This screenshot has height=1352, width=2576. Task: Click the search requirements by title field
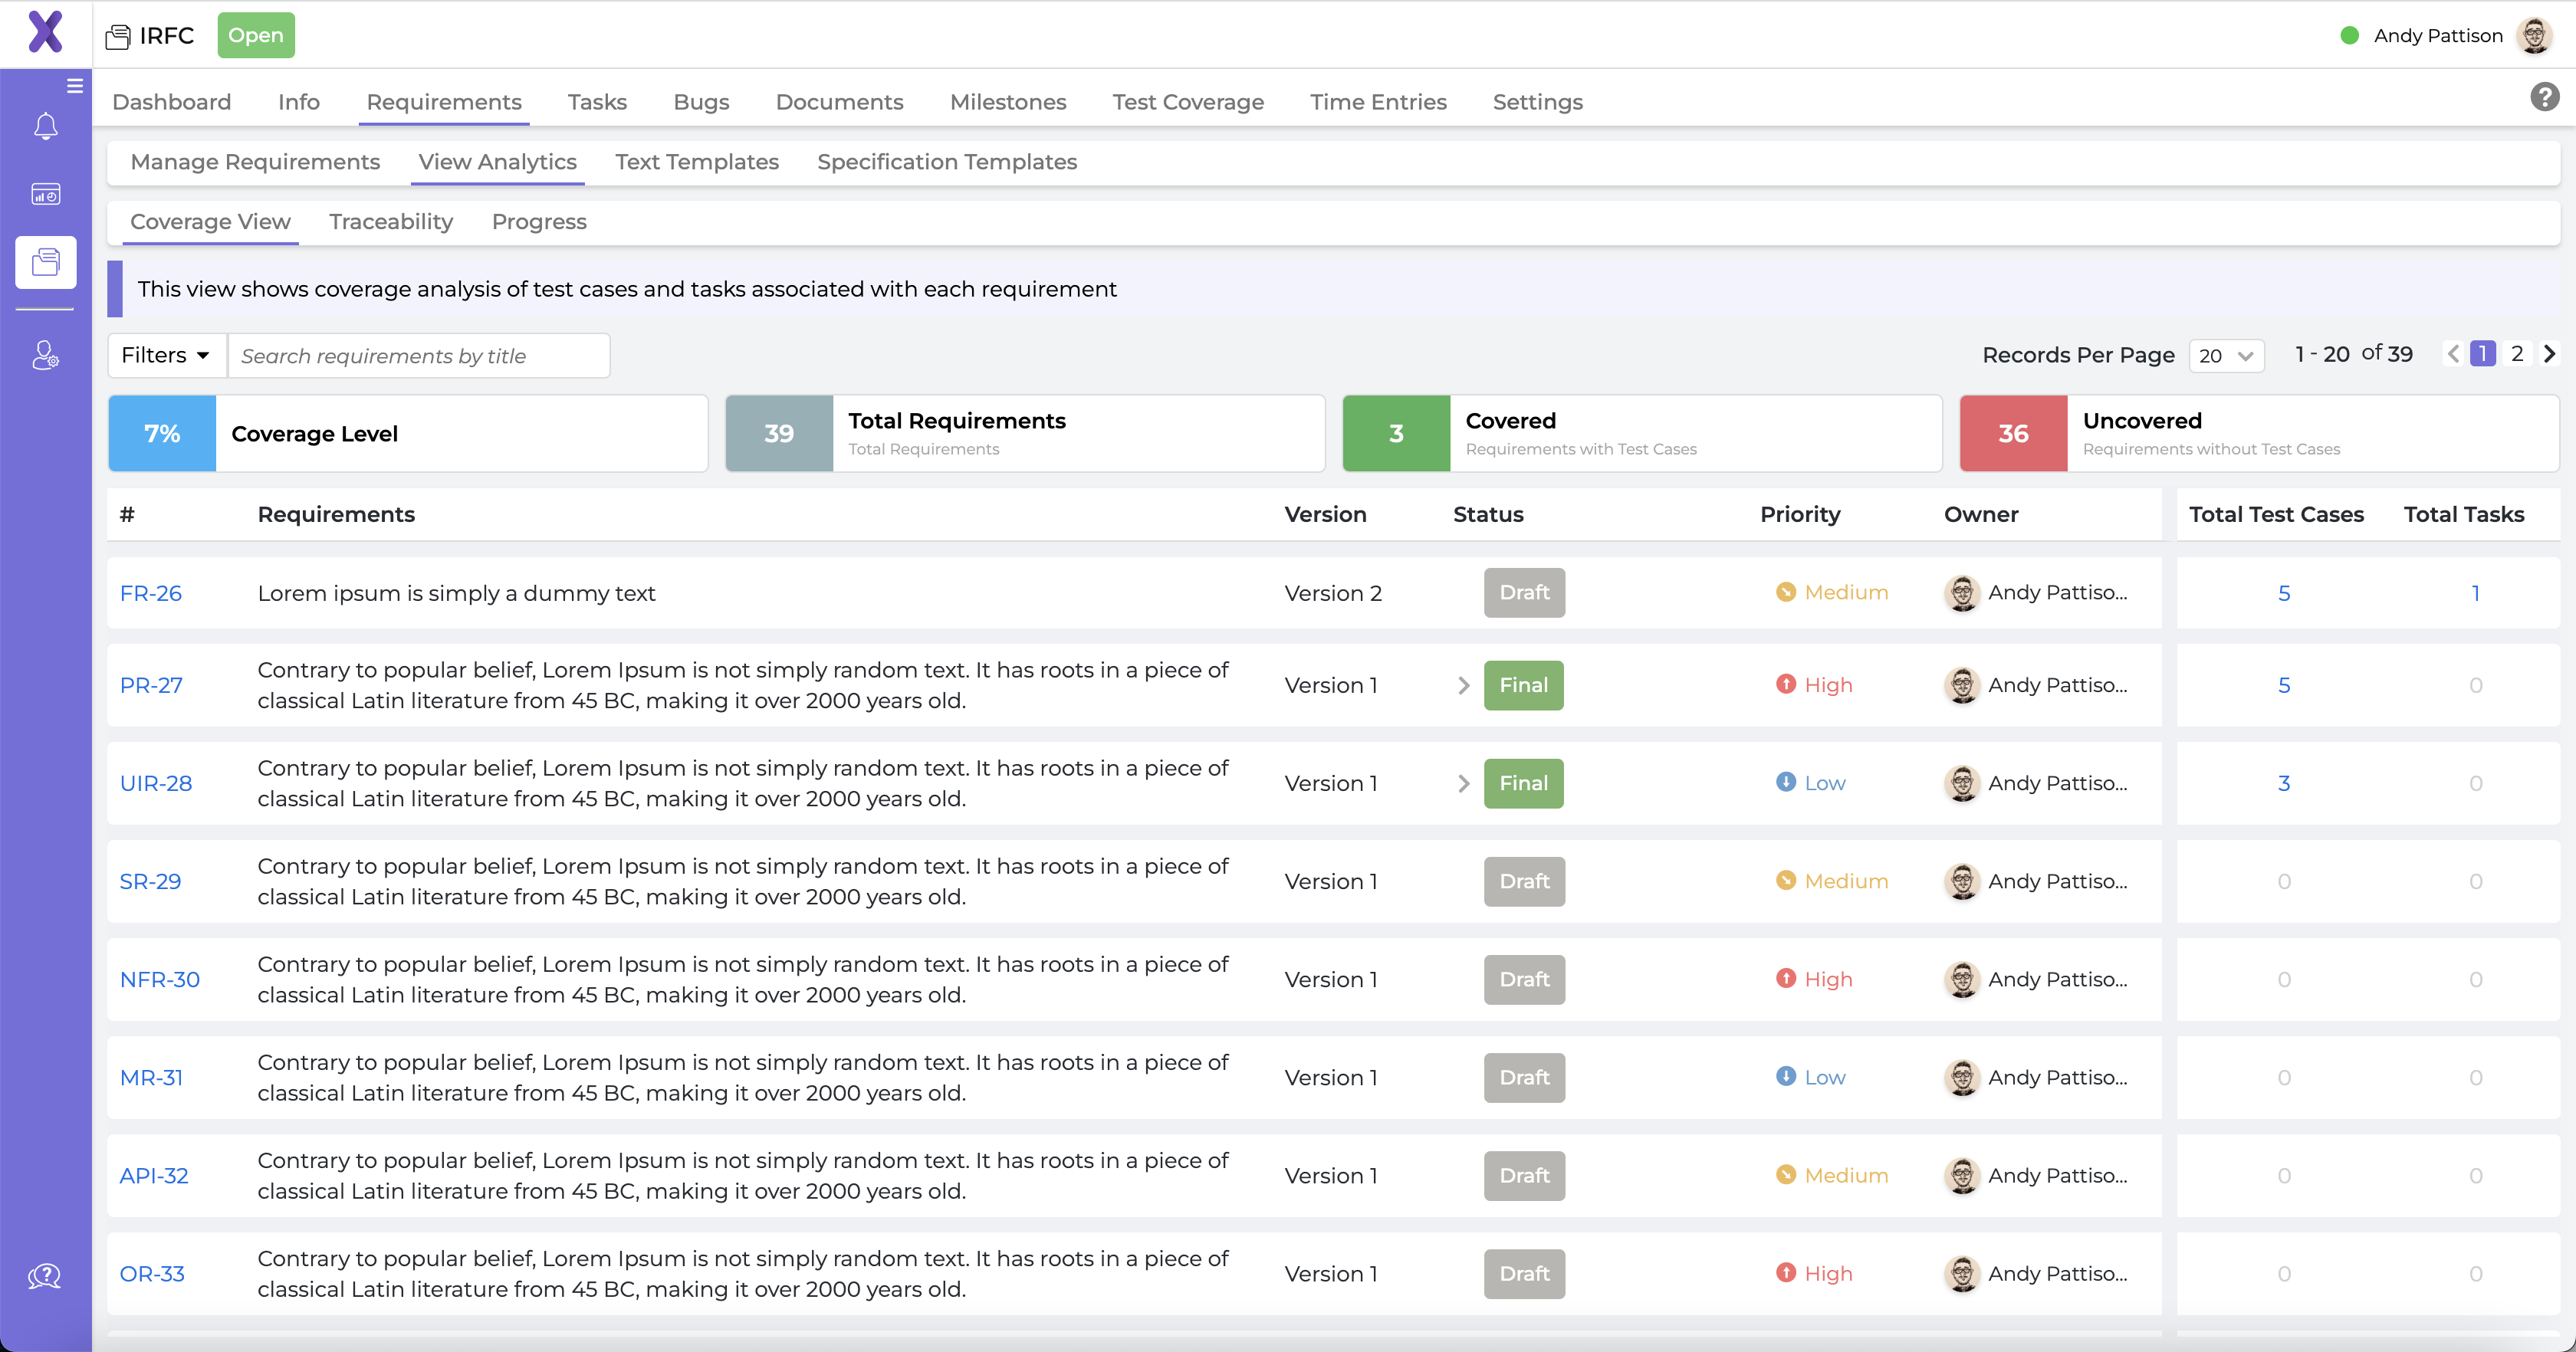click(419, 355)
